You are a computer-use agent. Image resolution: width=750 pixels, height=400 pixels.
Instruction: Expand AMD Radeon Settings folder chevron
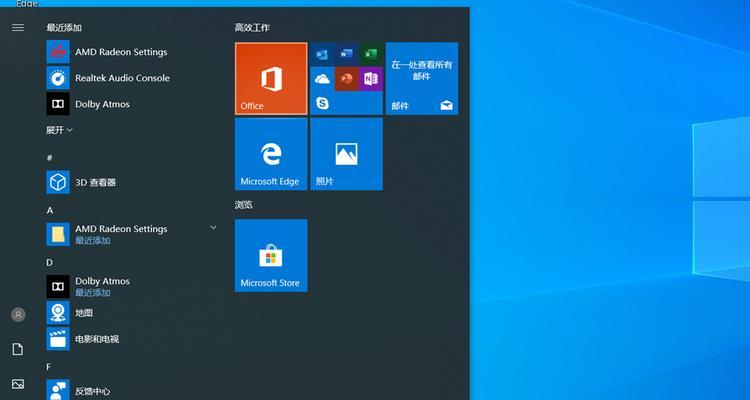[213, 228]
